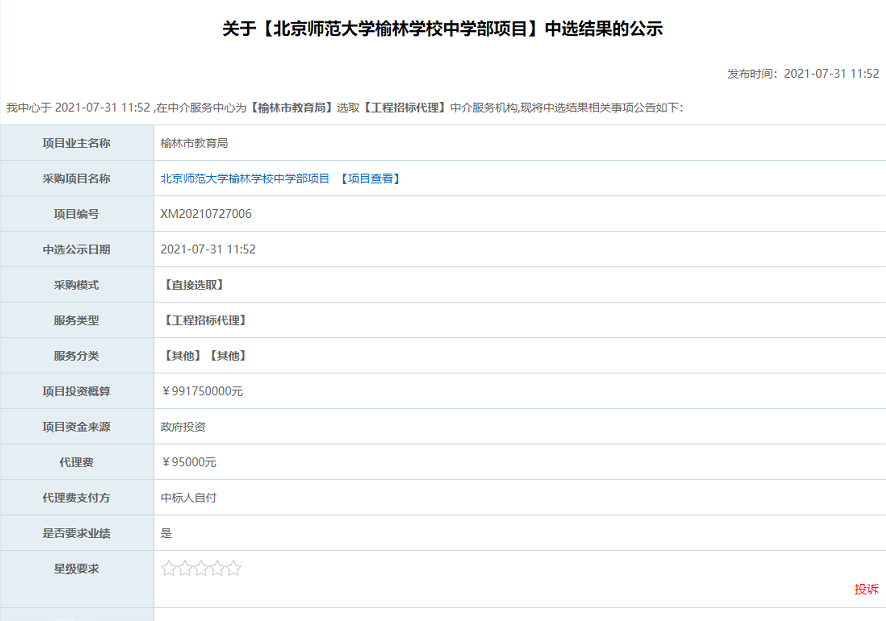Click the 发布时间: 2021-07-31 11:52 line
This screenshot has width=886, height=621.
coord(803,74)
